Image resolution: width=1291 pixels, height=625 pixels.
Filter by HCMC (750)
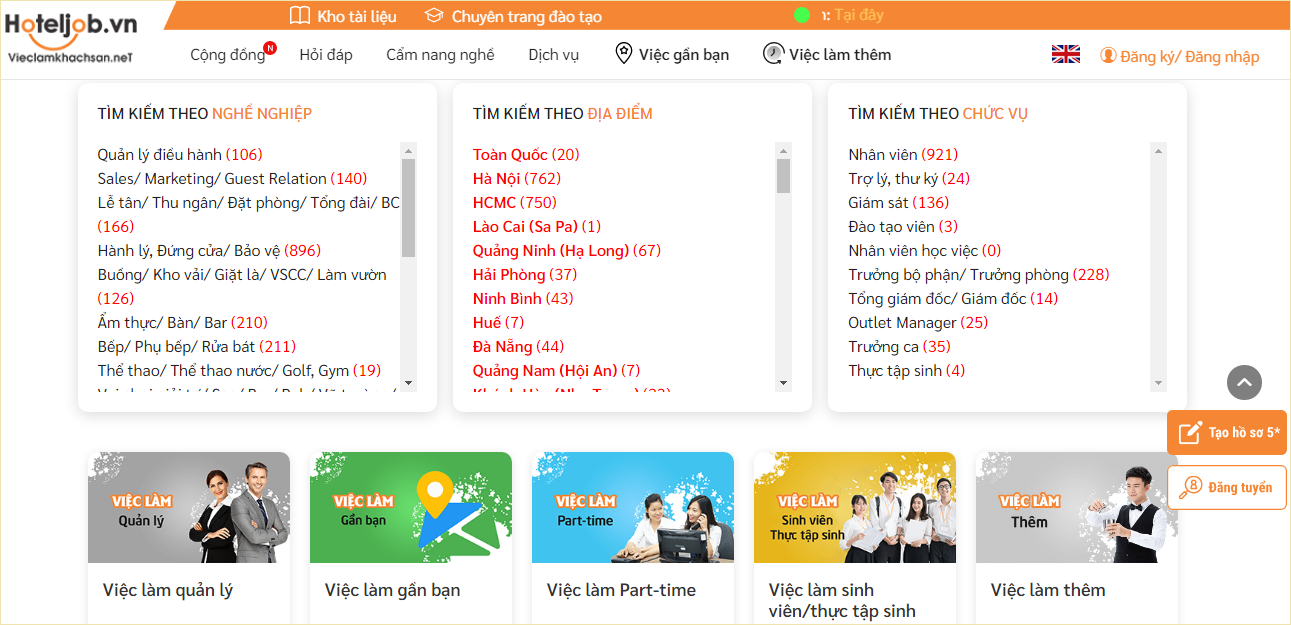515,202
